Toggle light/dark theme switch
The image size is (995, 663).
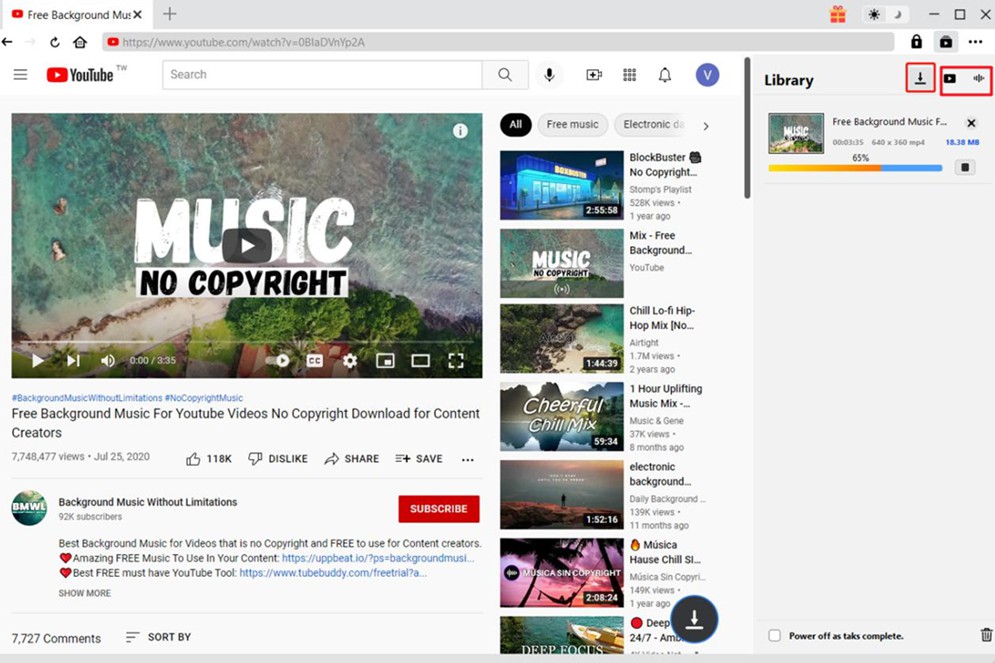coord(885,14)
